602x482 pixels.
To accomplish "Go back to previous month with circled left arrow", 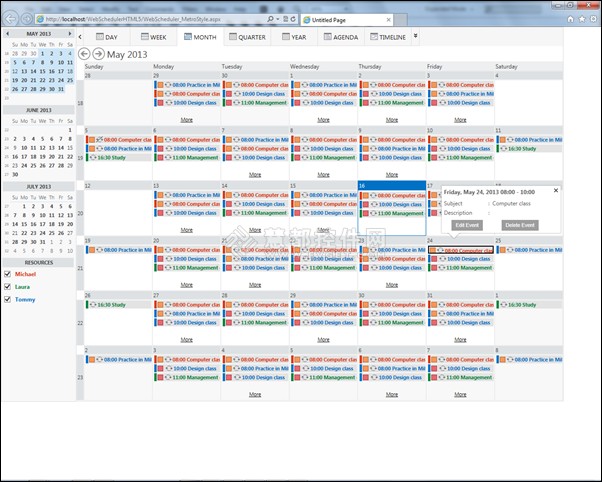I will [x=84, y=54].
